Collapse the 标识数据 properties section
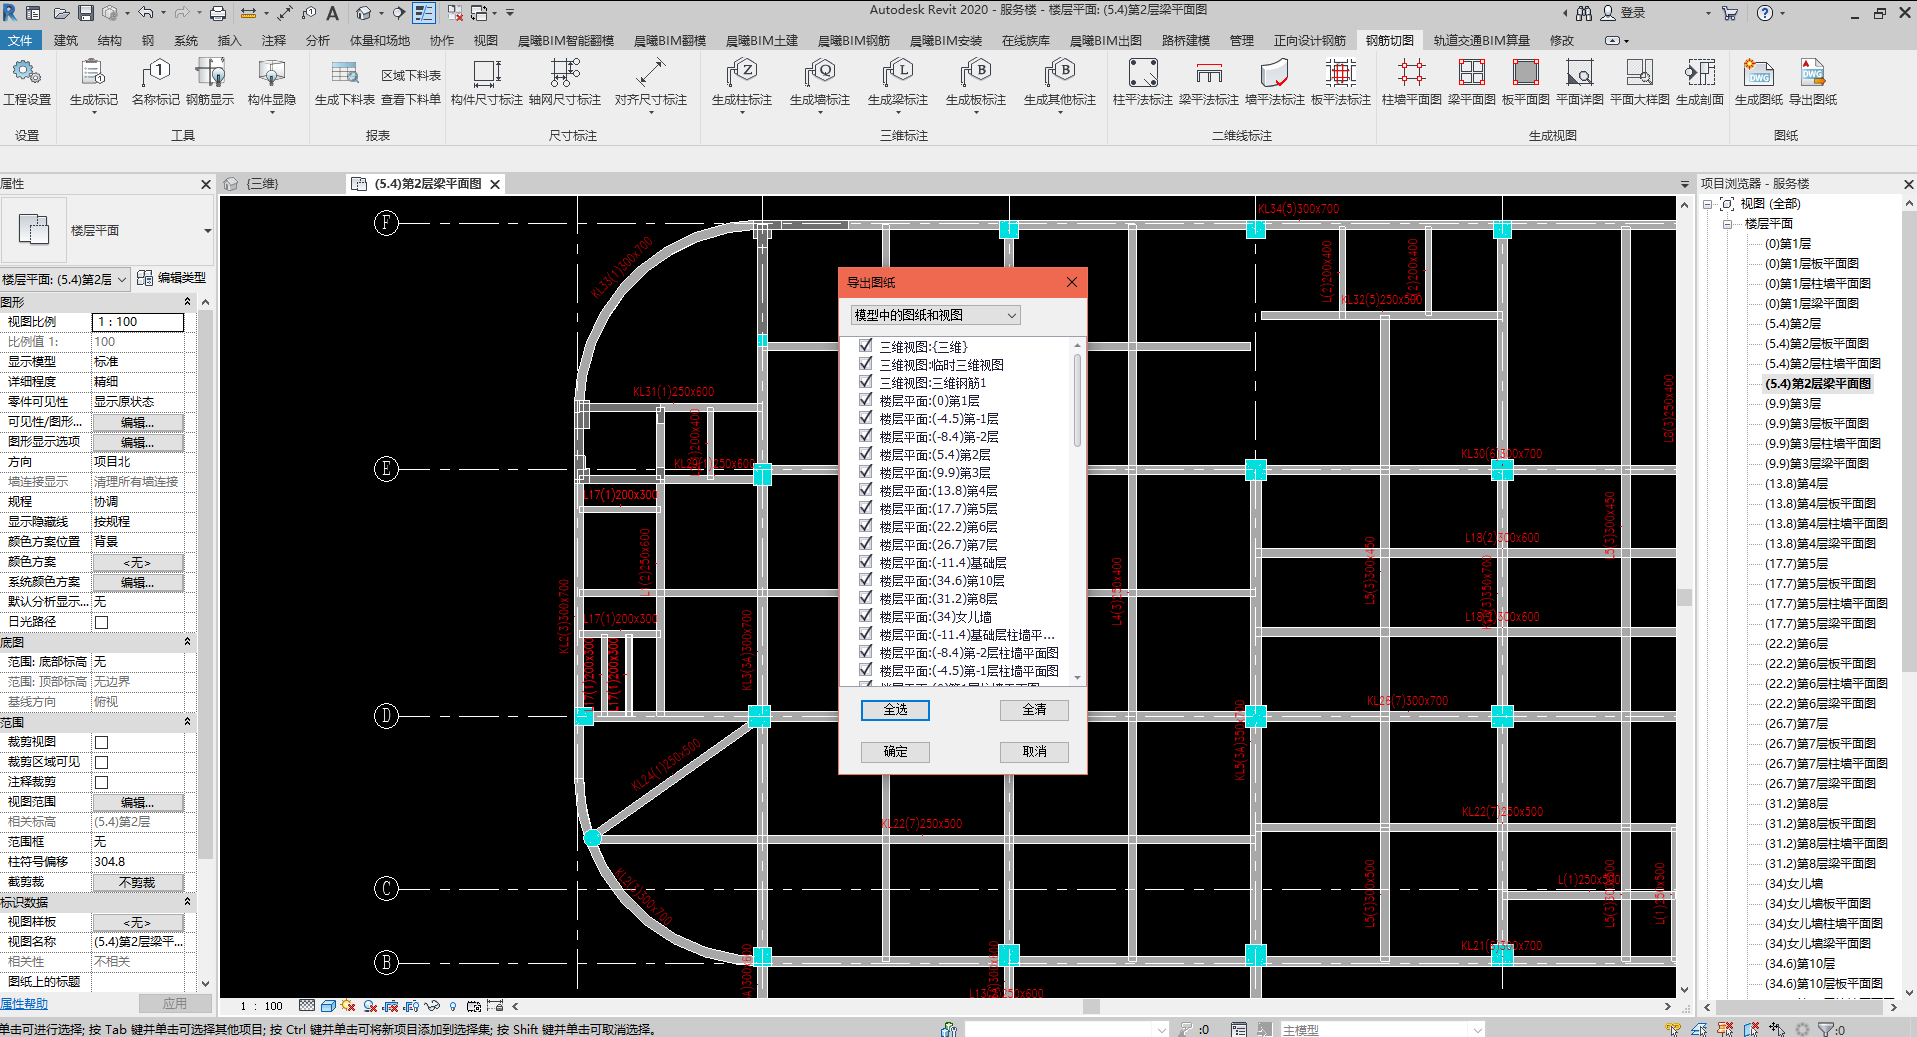The width and height of the screenshot is (1917, 1037). pos(187,901)
